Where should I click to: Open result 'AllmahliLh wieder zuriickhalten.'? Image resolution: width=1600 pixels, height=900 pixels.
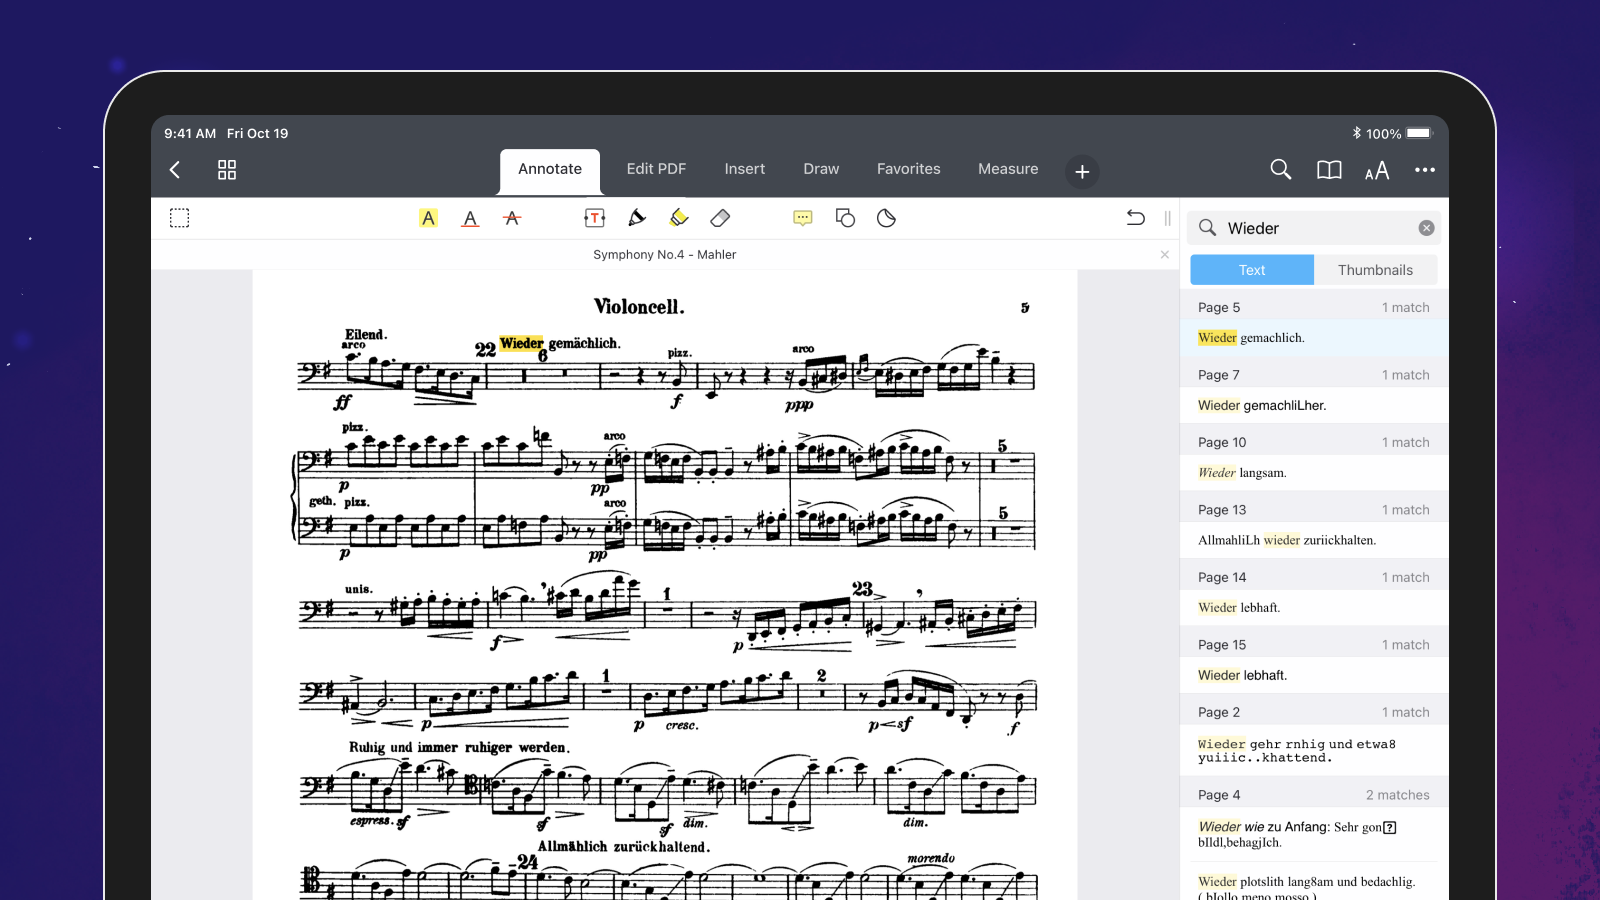[x=1314, y=540]
